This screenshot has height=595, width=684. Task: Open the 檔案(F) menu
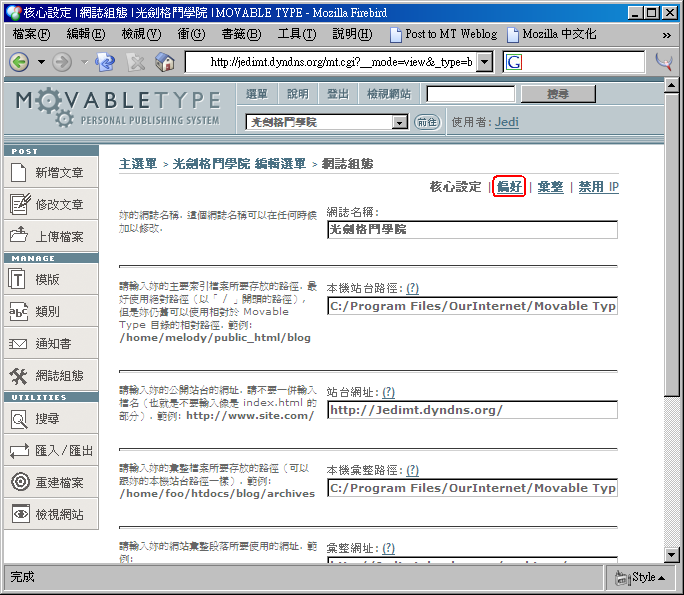[31, 34]
